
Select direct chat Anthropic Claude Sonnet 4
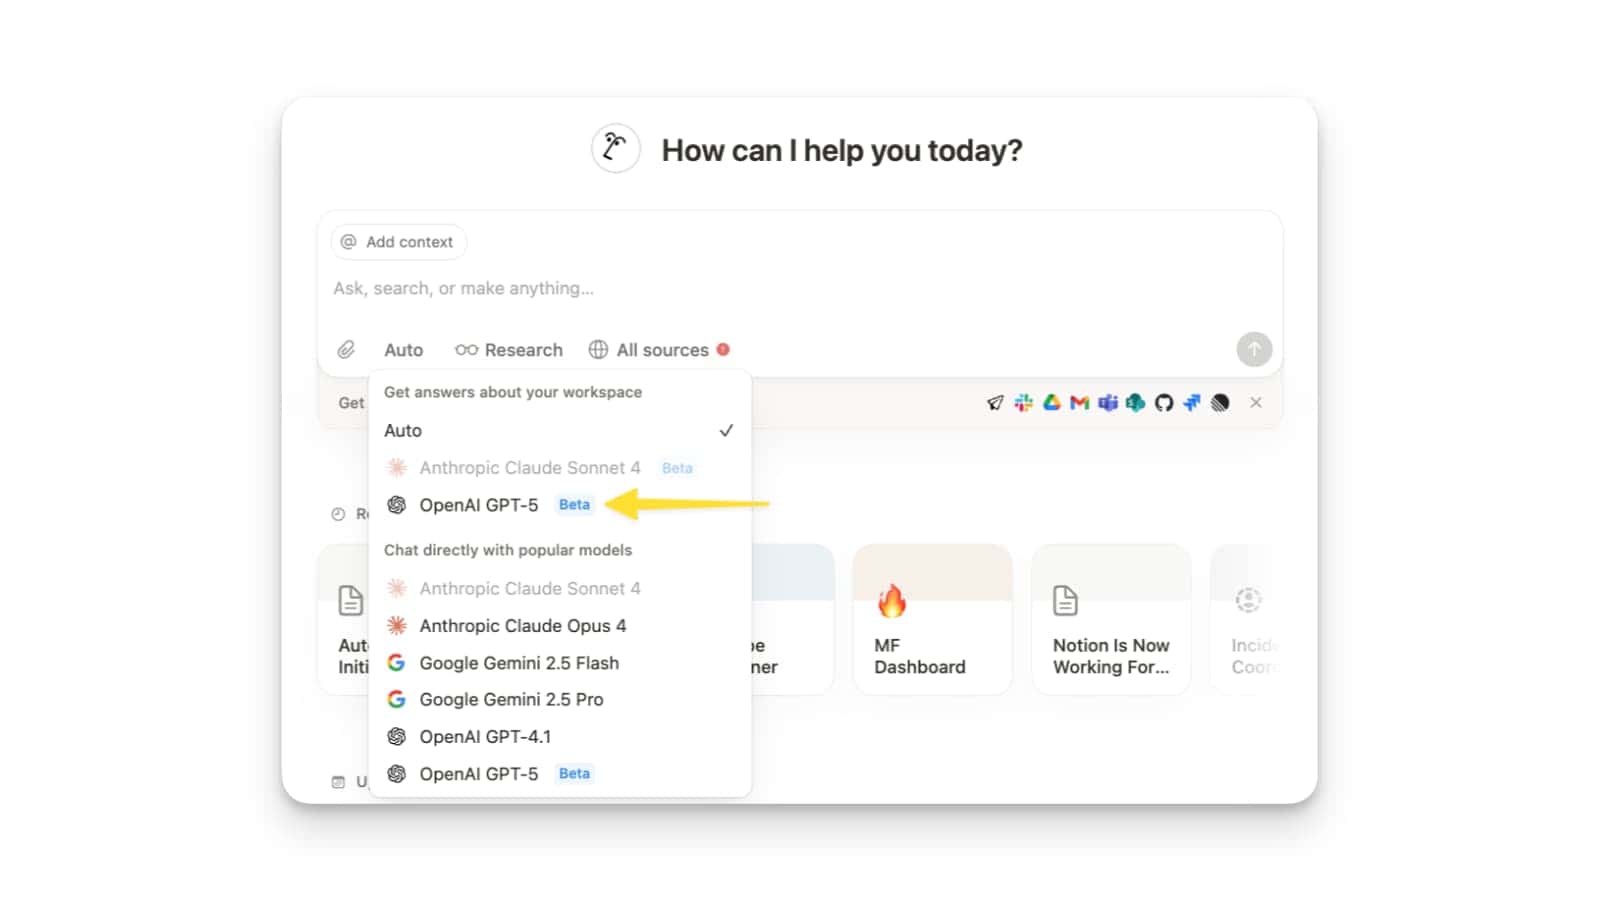point(559,588)
